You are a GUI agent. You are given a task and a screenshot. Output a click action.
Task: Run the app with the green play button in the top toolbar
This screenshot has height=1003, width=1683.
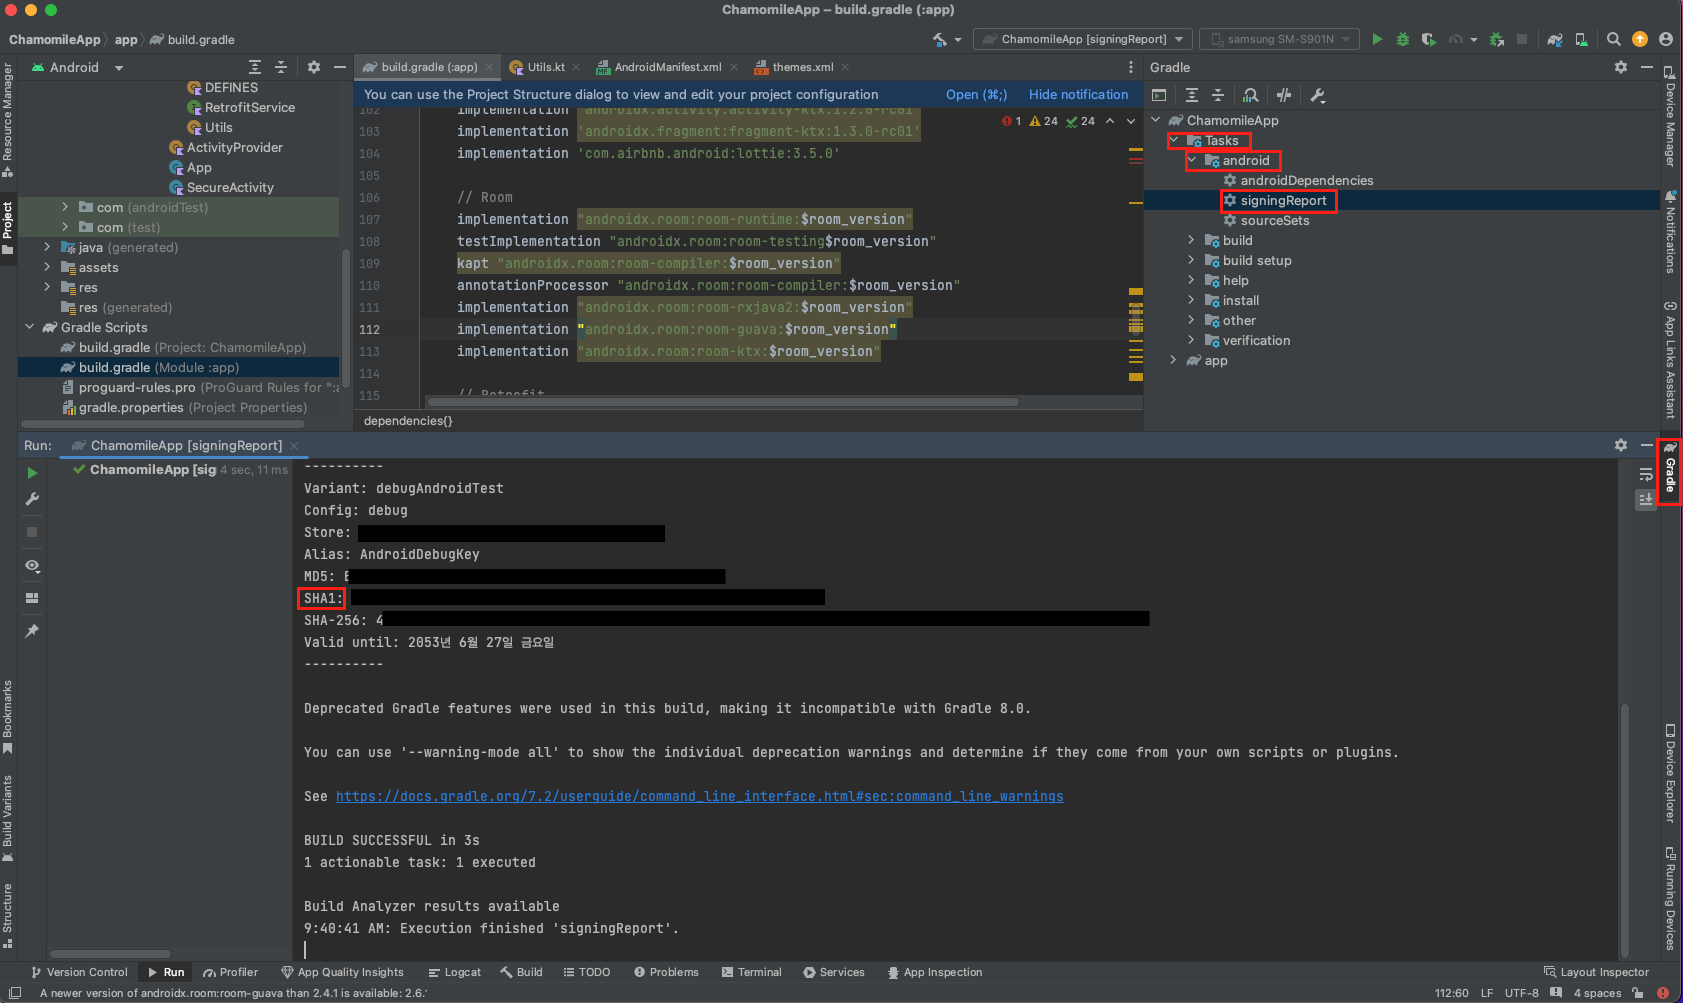(x=1377, y=39)
